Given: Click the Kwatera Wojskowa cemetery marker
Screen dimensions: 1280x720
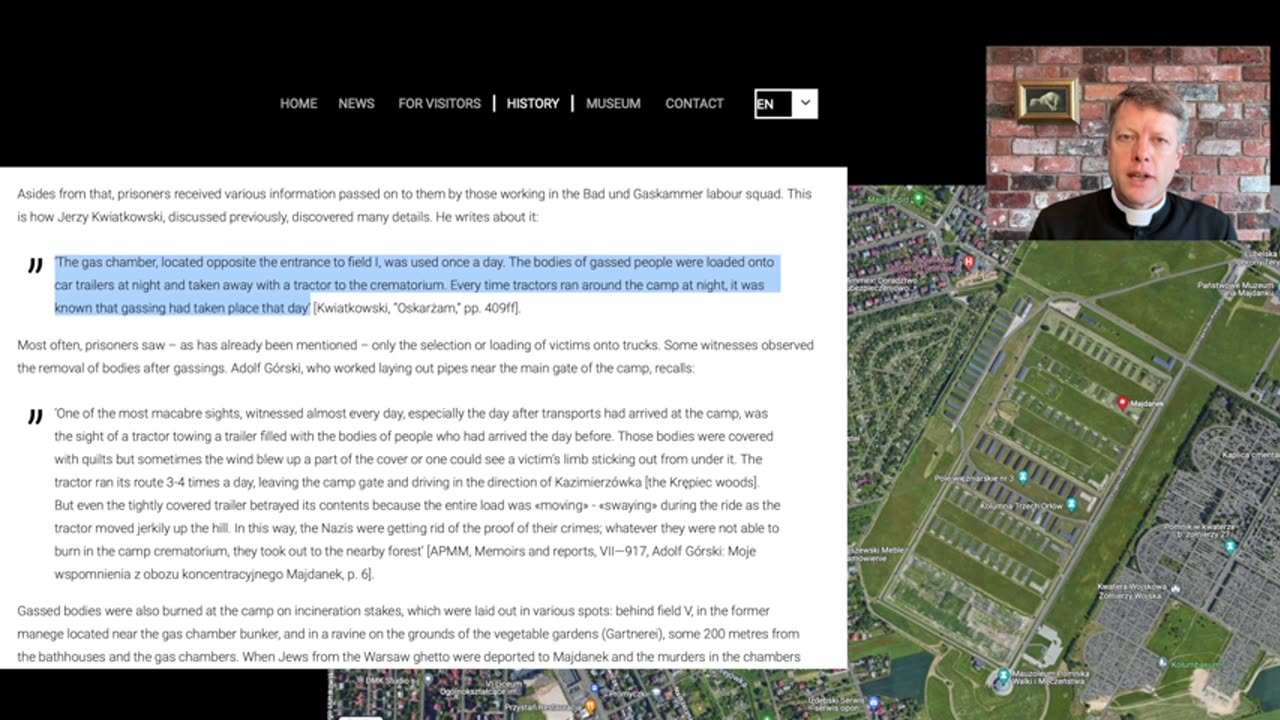Looking at the screenshot, I should (1174, 588).
